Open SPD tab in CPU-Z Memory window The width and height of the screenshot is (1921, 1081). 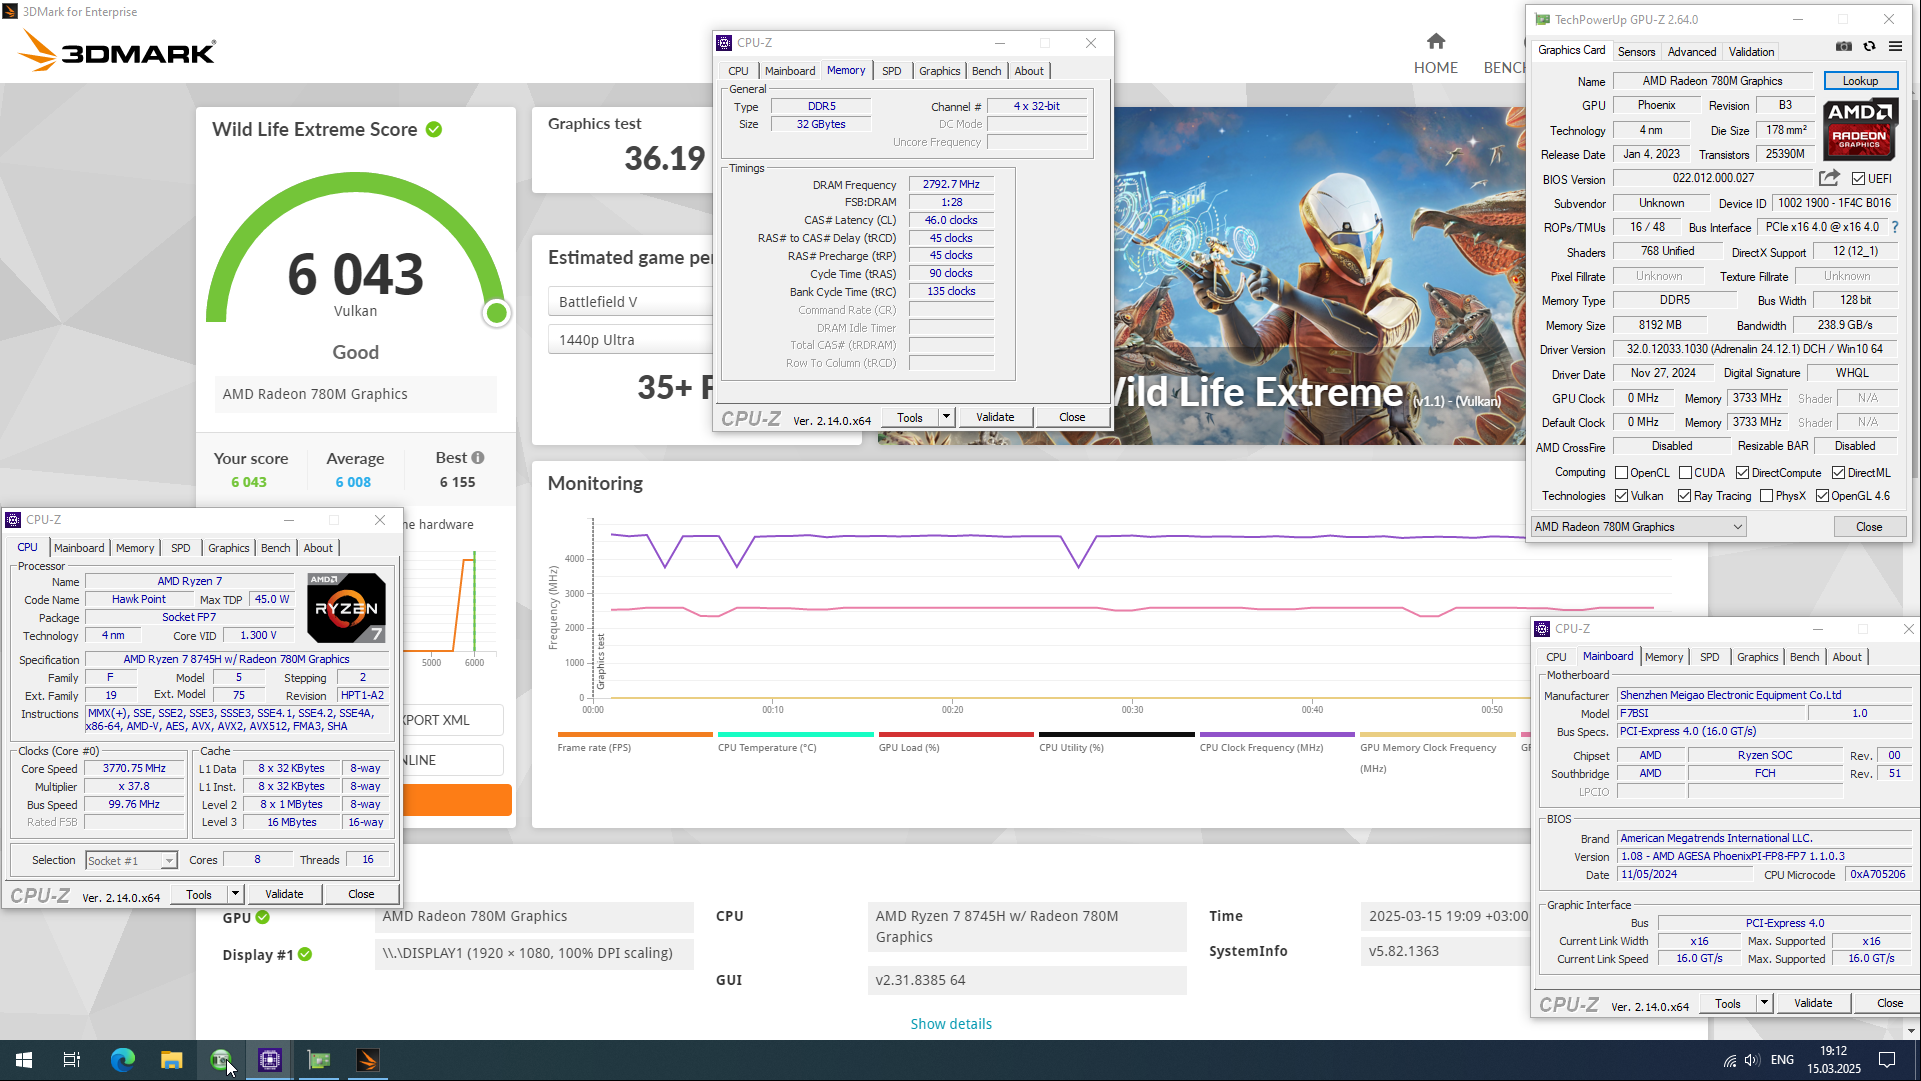(891, 71)
